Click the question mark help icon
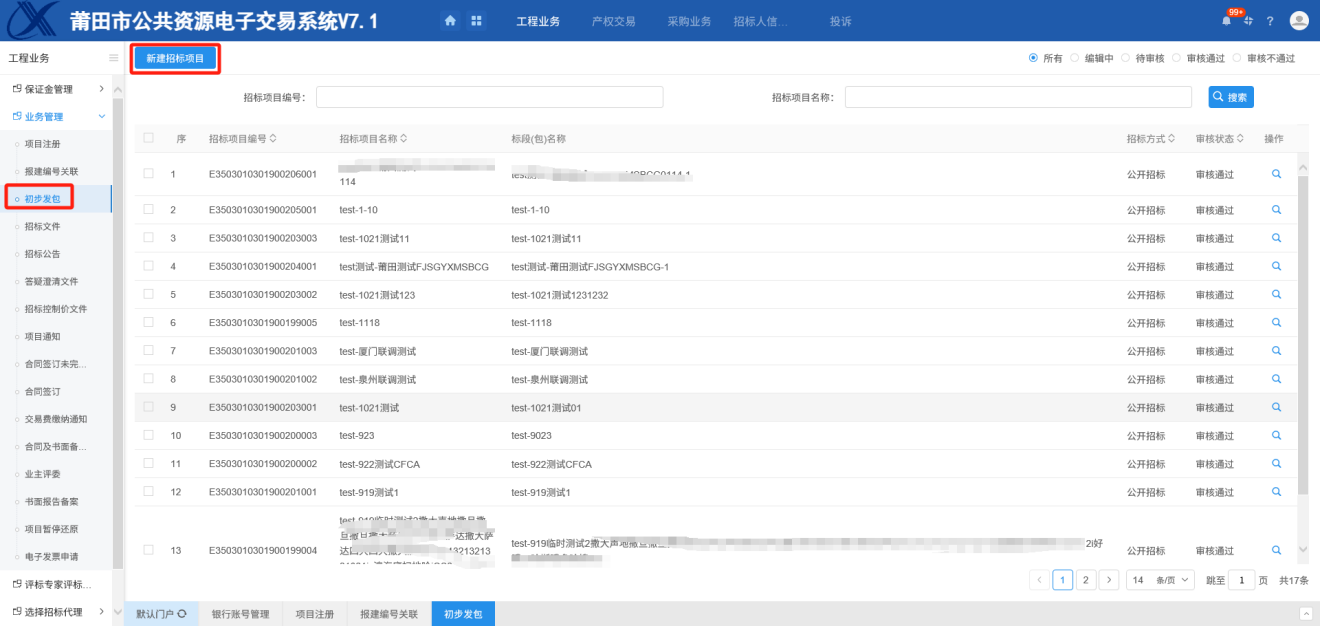The height and width of the screenshot is (626, 1320). click(1270, 21)
